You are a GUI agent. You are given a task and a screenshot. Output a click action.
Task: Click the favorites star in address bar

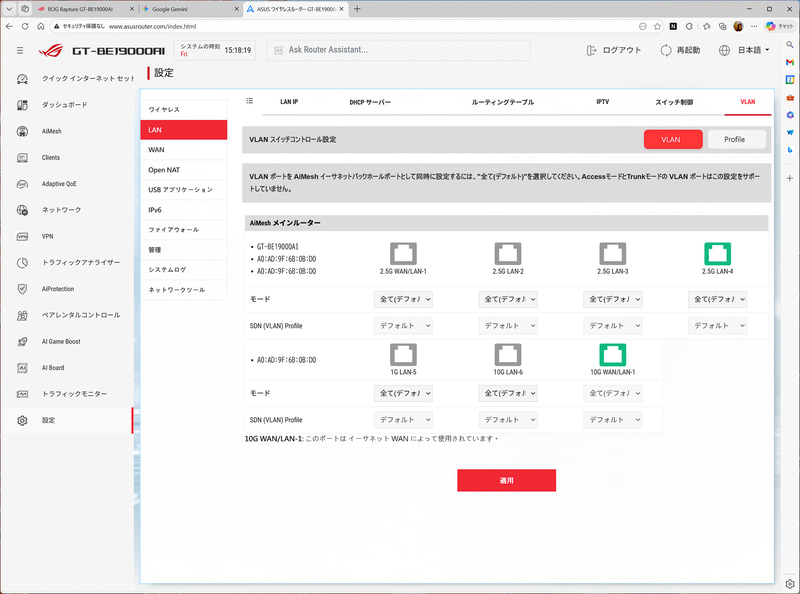pyautogui.click(x=658, y=26)
